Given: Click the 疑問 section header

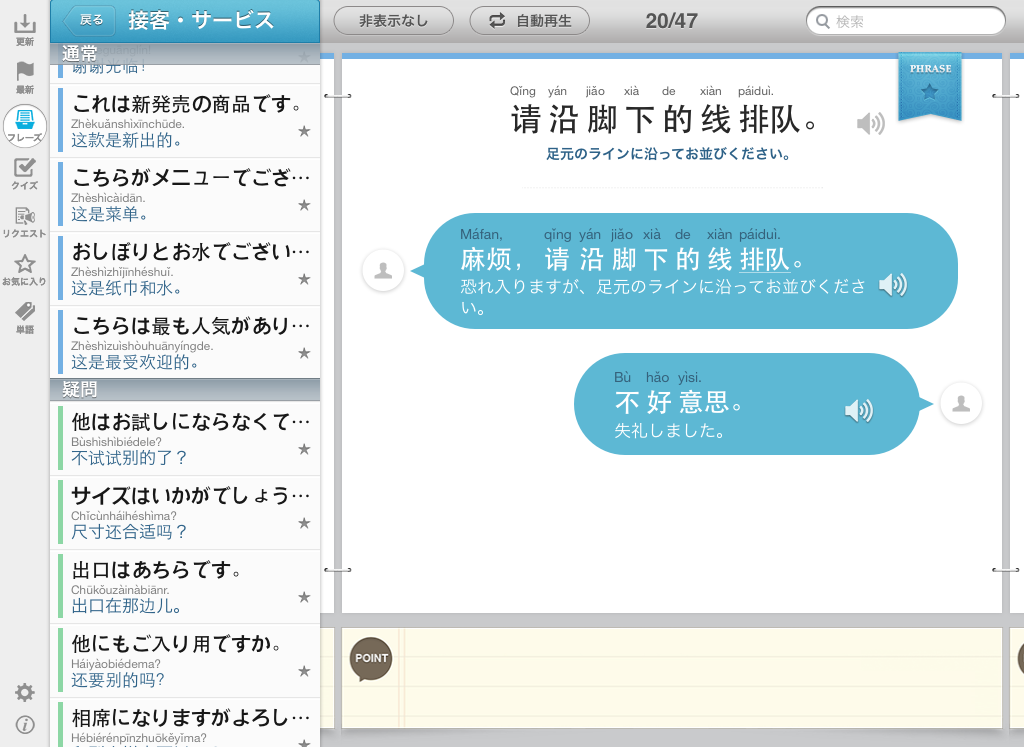Looking at the screenshot, I should click(185, 390).
